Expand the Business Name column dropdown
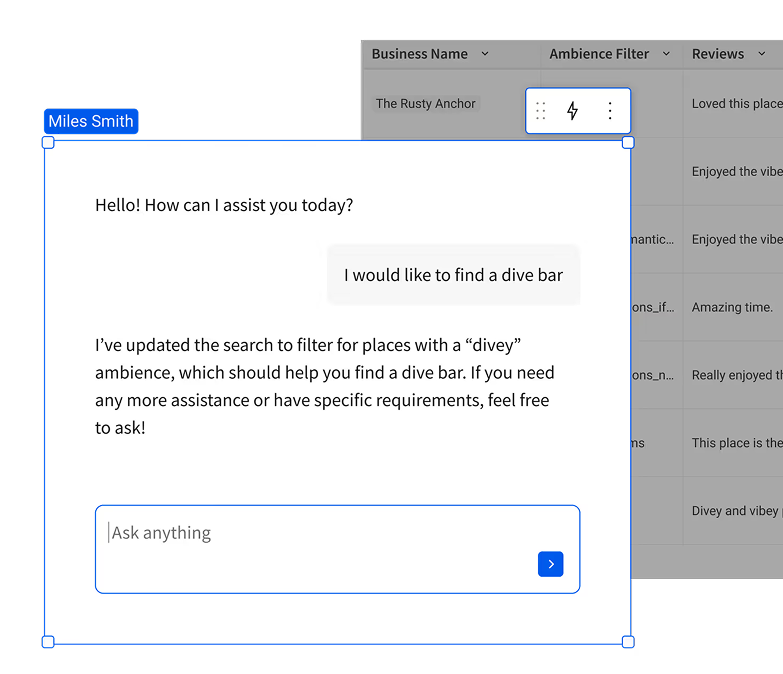Viewport: 783px width, 674px height. click(485, 54)
